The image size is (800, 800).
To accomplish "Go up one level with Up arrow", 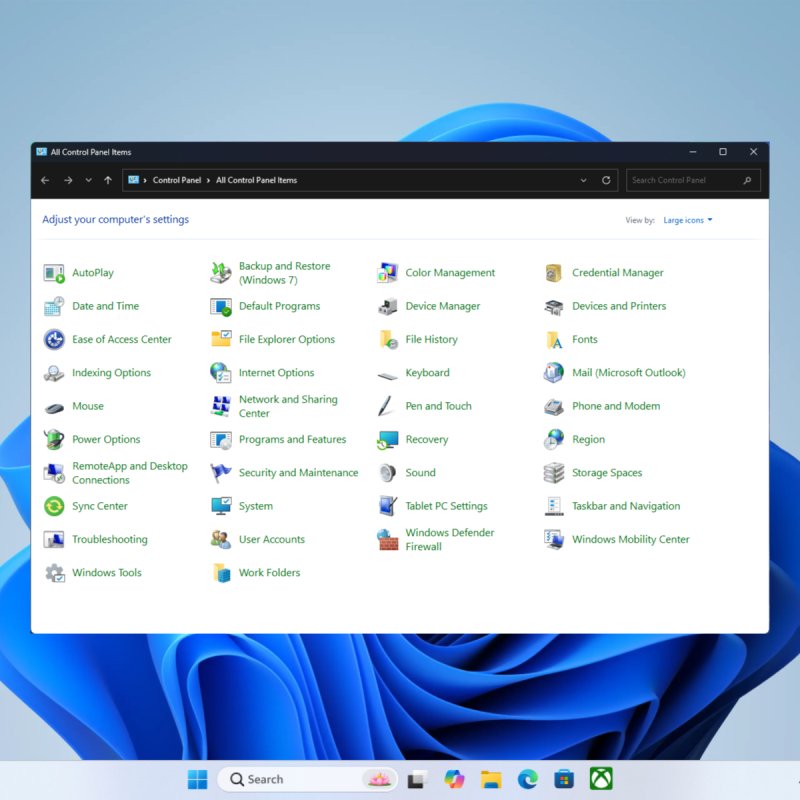I will point(108,181).
